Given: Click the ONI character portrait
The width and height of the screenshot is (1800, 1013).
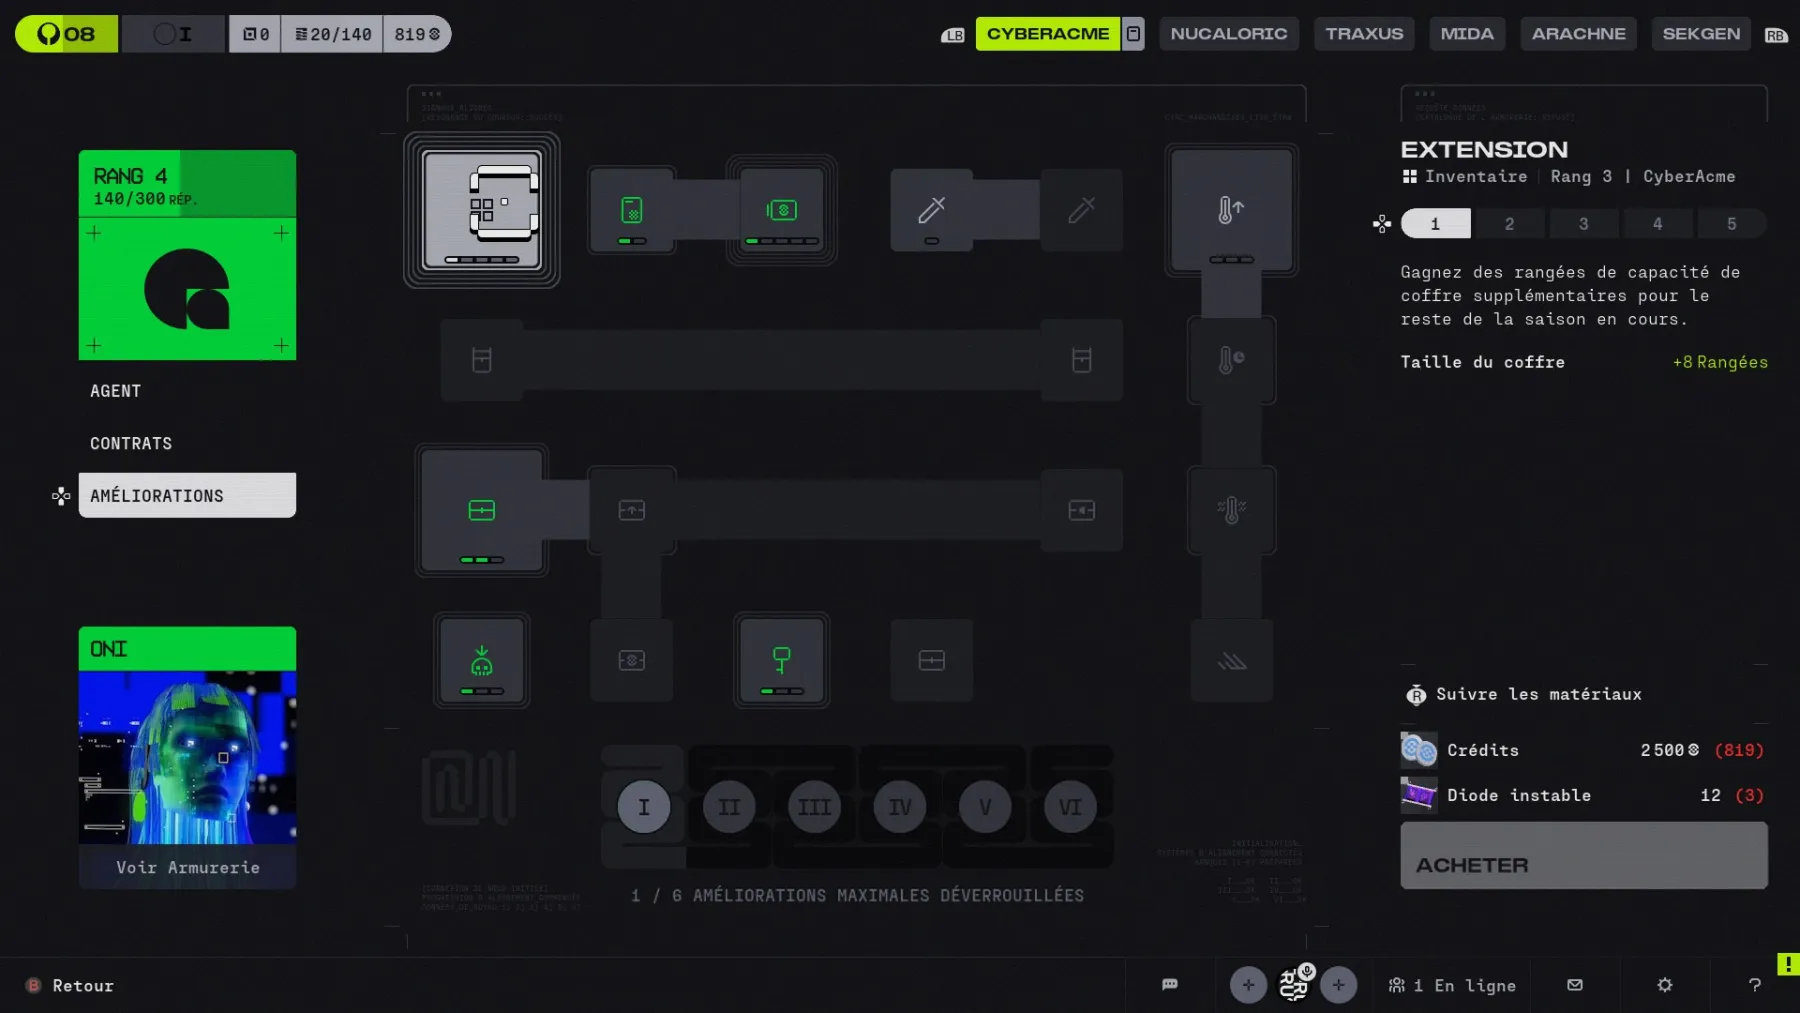Looking at the screenshot, I should (187, 757).
